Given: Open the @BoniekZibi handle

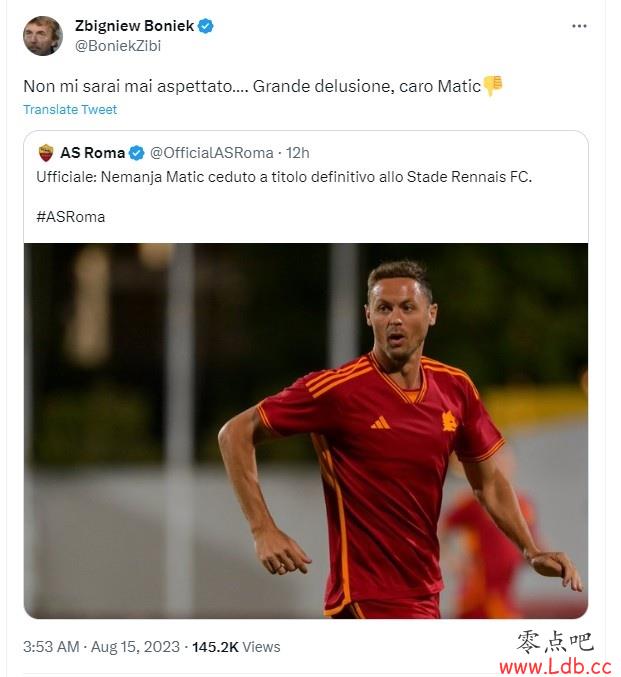Looking at the screenshot, I should click(118, 46).
